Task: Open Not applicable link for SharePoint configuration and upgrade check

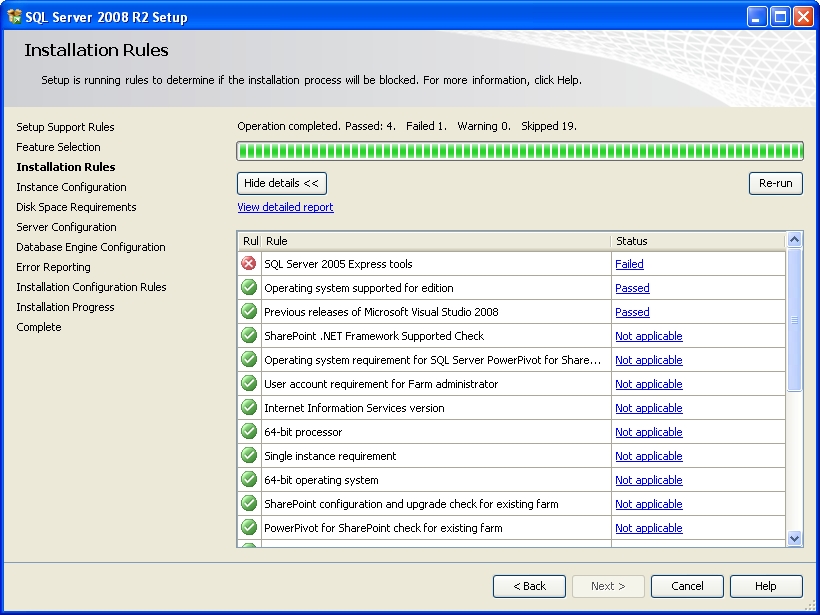Action: point(648,505)
